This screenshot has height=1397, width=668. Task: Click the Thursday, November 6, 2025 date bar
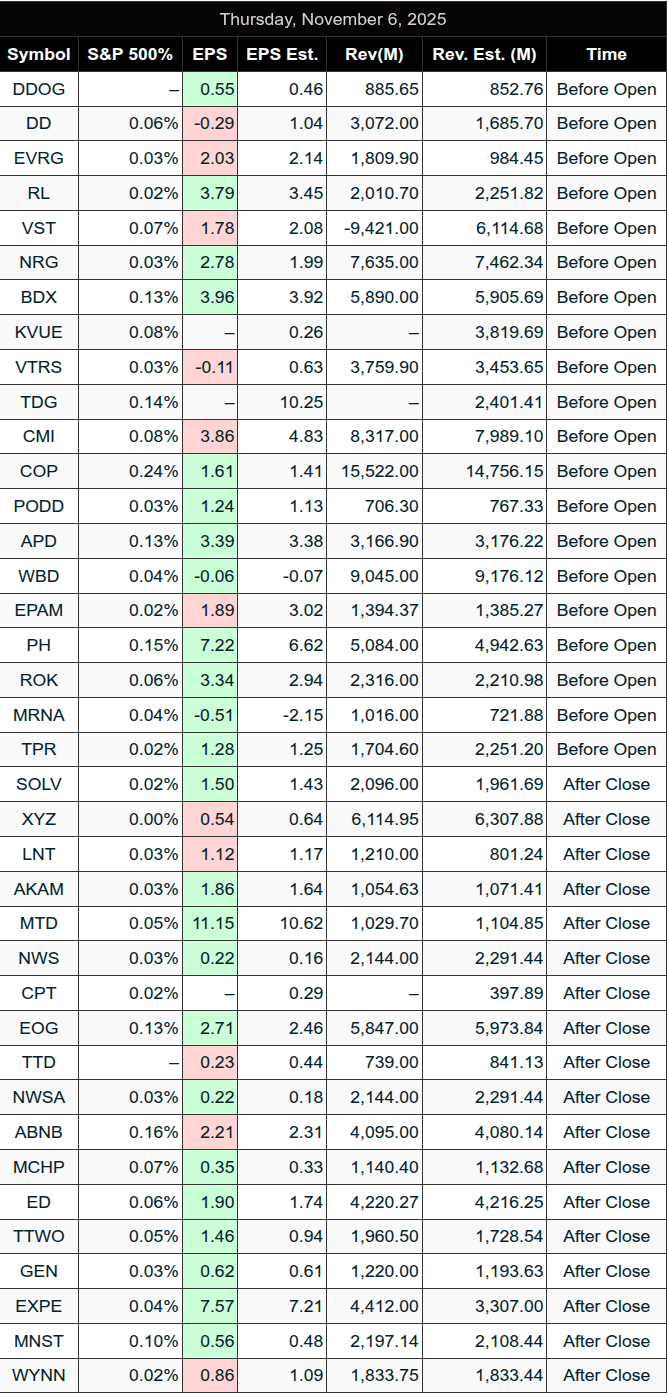coord(333,19)
